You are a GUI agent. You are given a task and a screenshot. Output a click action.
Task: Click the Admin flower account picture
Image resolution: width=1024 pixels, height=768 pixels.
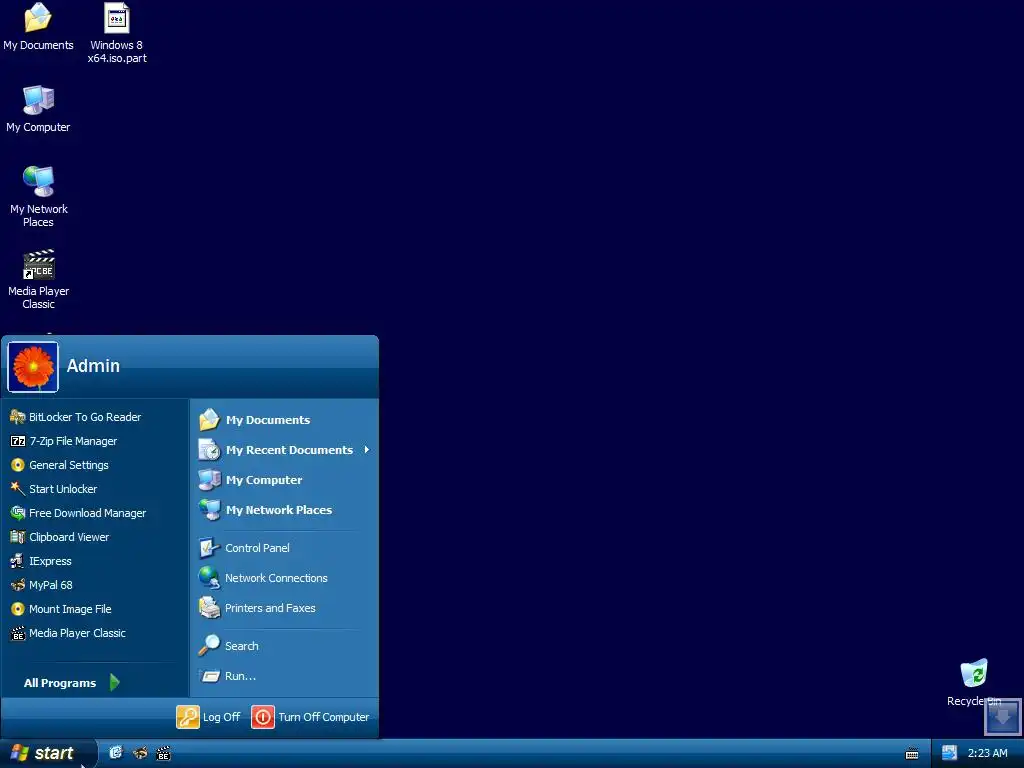click(33, 366)
